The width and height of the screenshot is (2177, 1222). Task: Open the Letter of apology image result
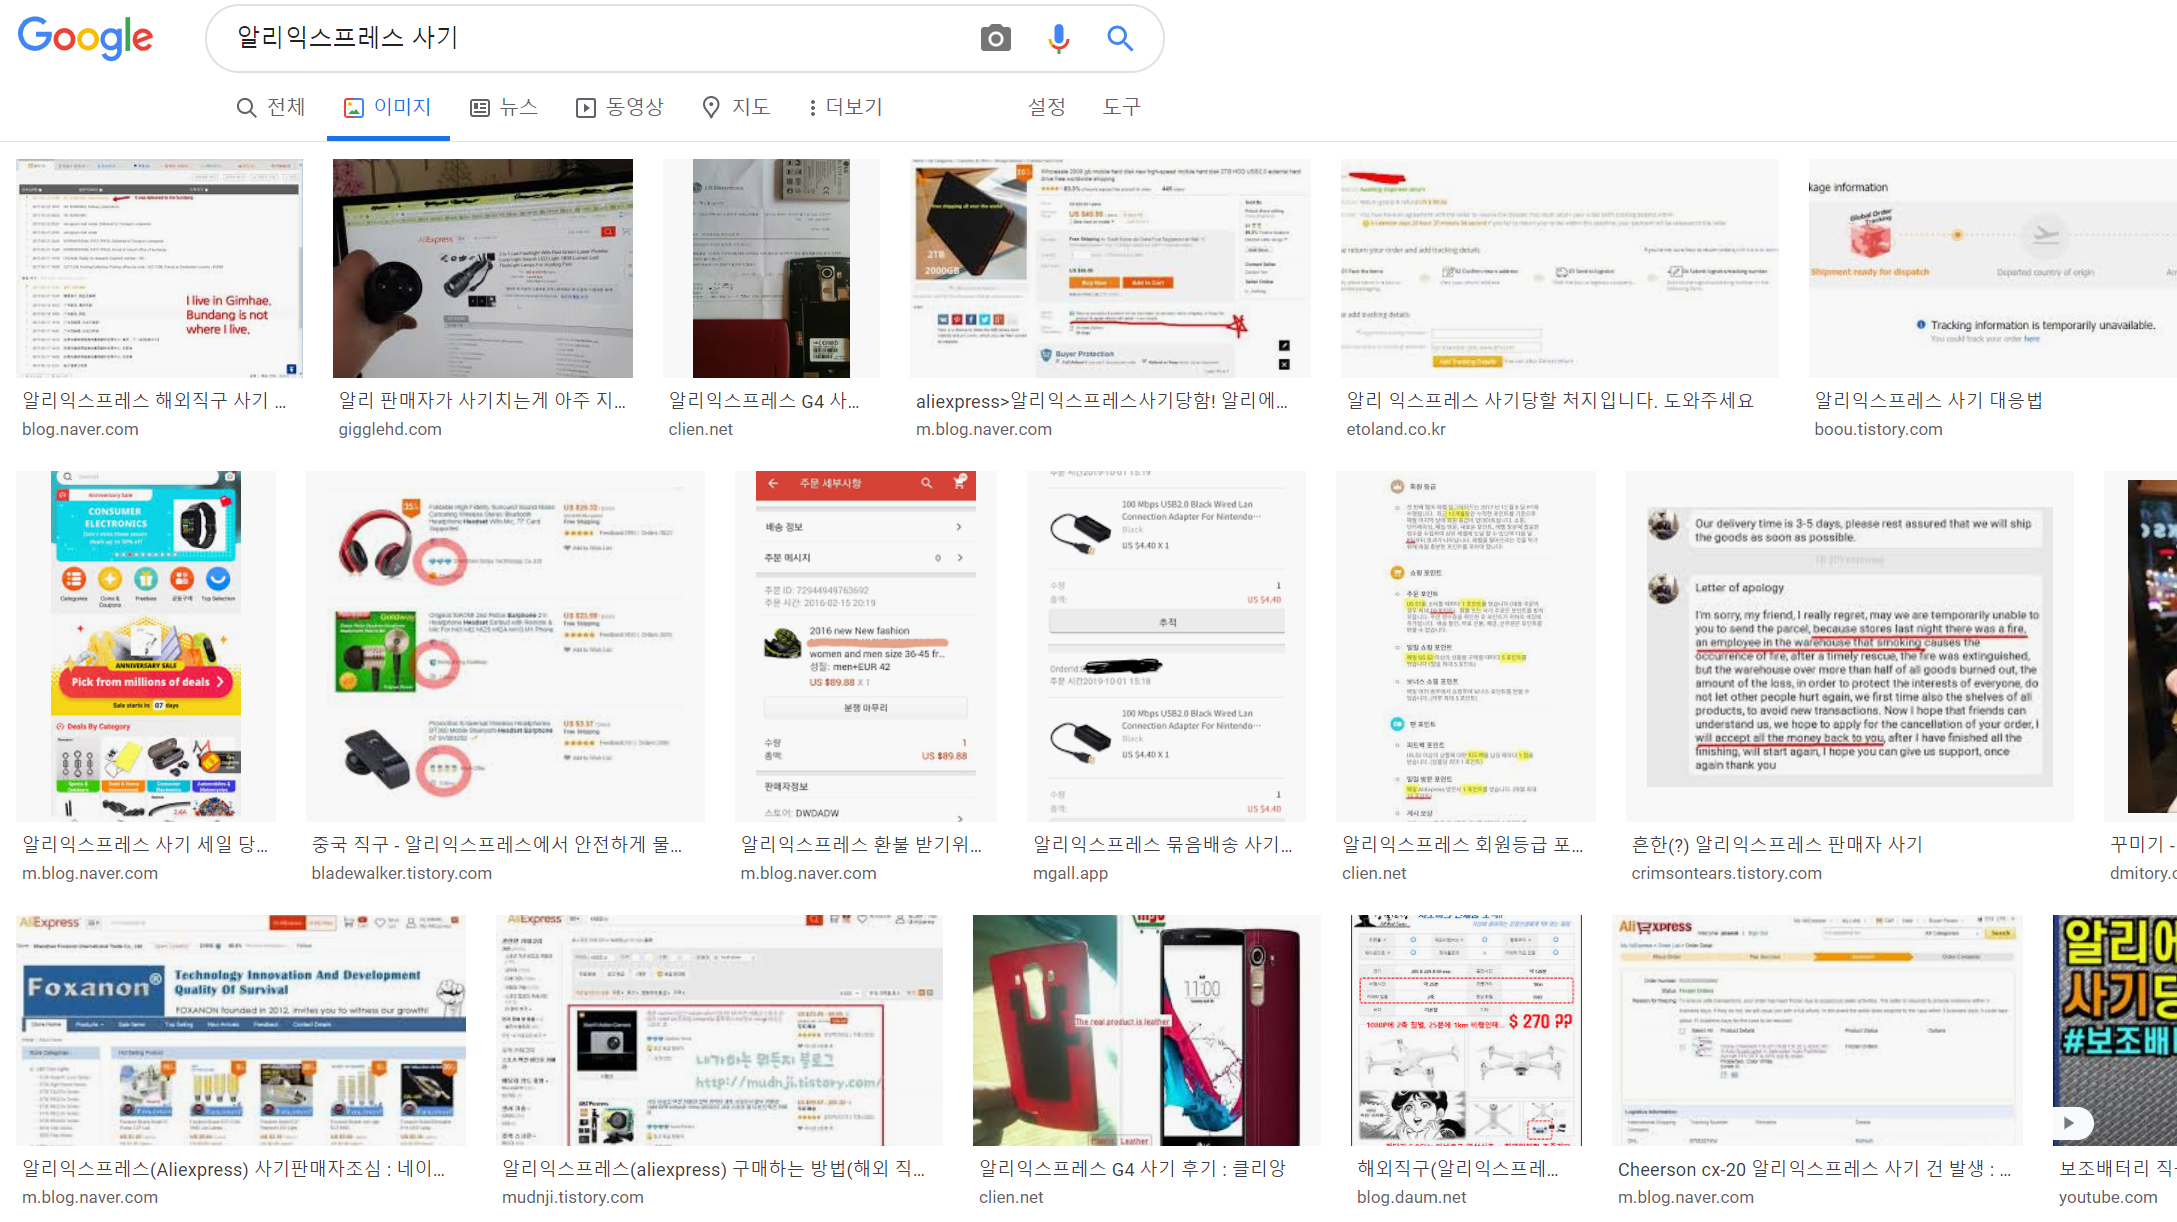coord(1849,646)
